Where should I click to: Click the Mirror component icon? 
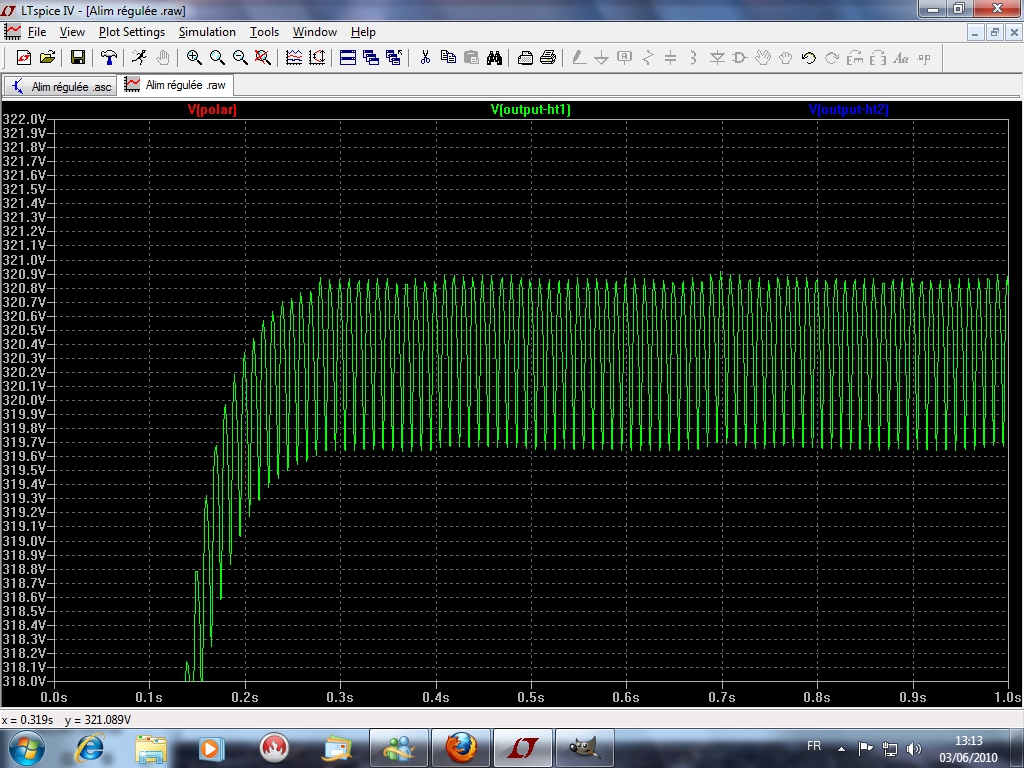pyautogui.click(x=878, y=58)
